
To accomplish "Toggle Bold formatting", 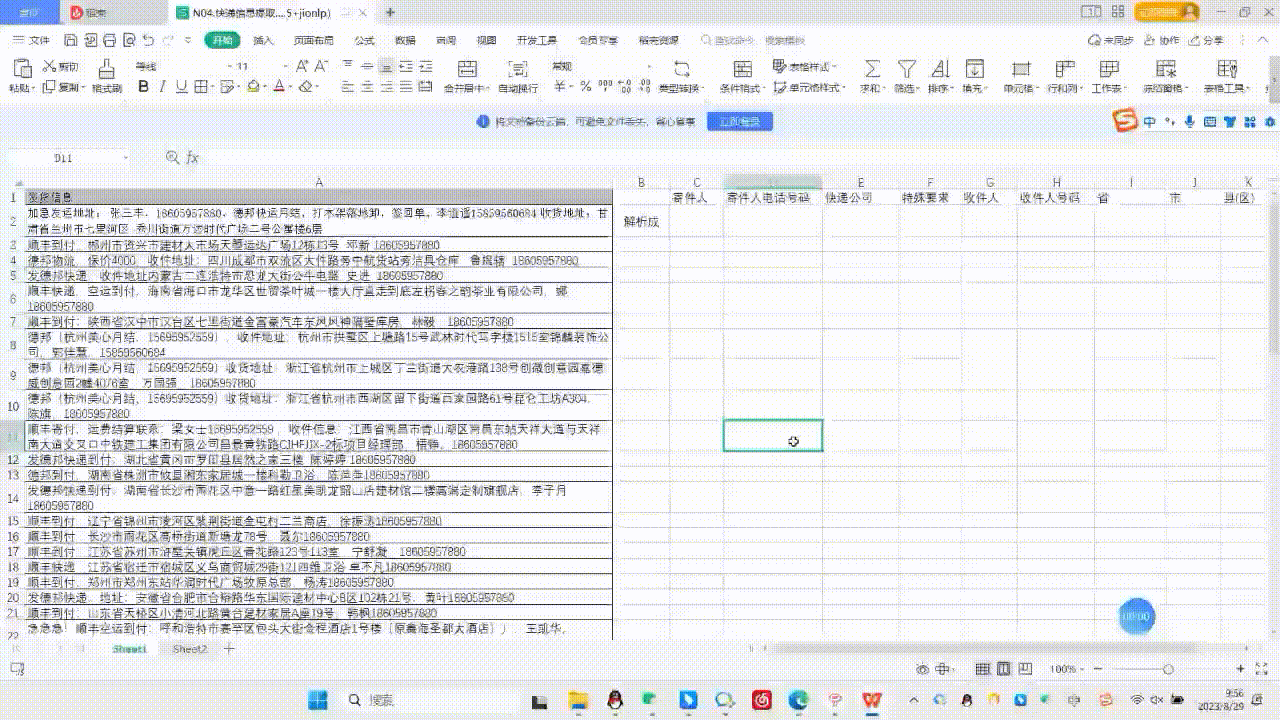I will [143, 88].
